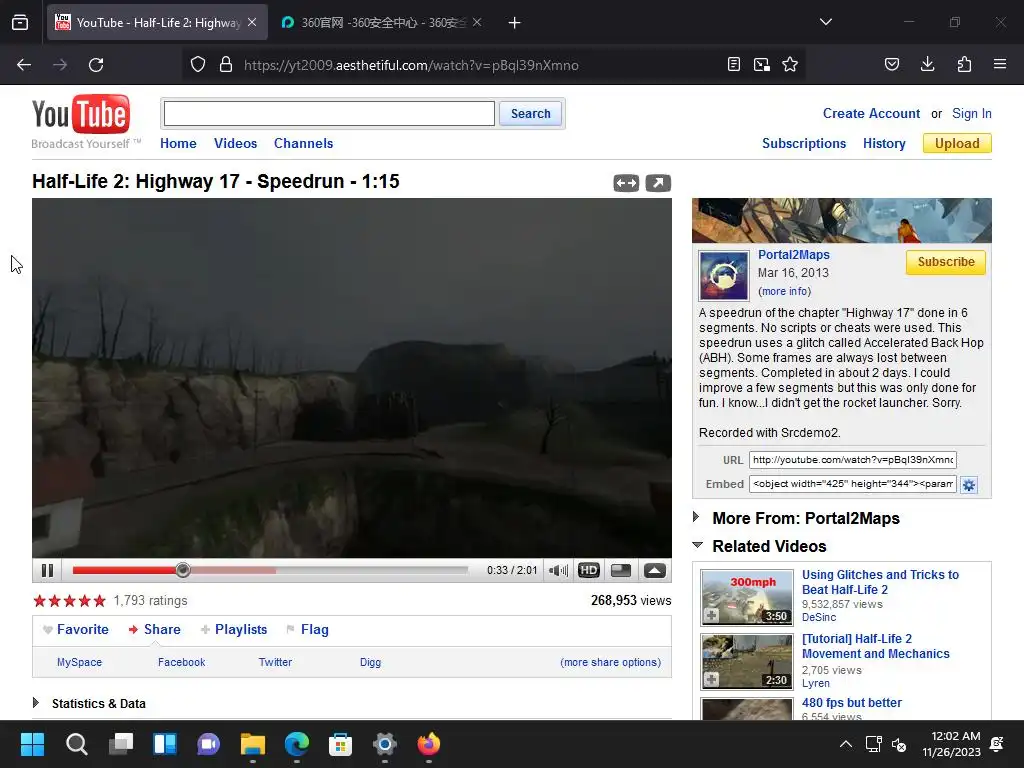Toggle HD quality on the player
This screenshot has width=1024, height=768.
click(x=588, y=570)
